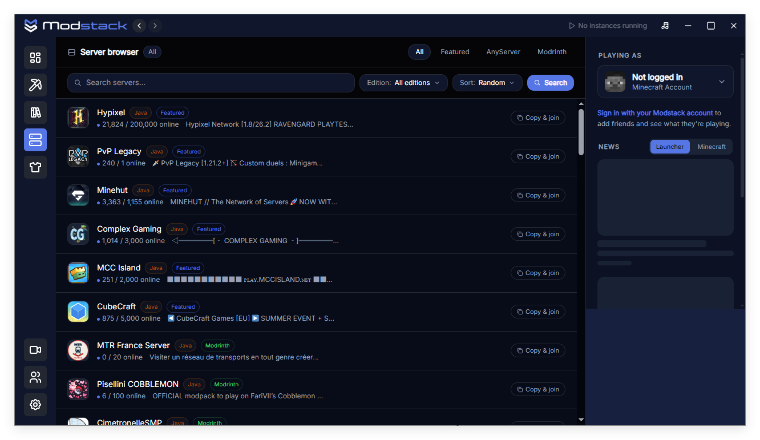Click the Minehut server icon
This screenshot has width=760, height=440.
[x=78, y=195]
